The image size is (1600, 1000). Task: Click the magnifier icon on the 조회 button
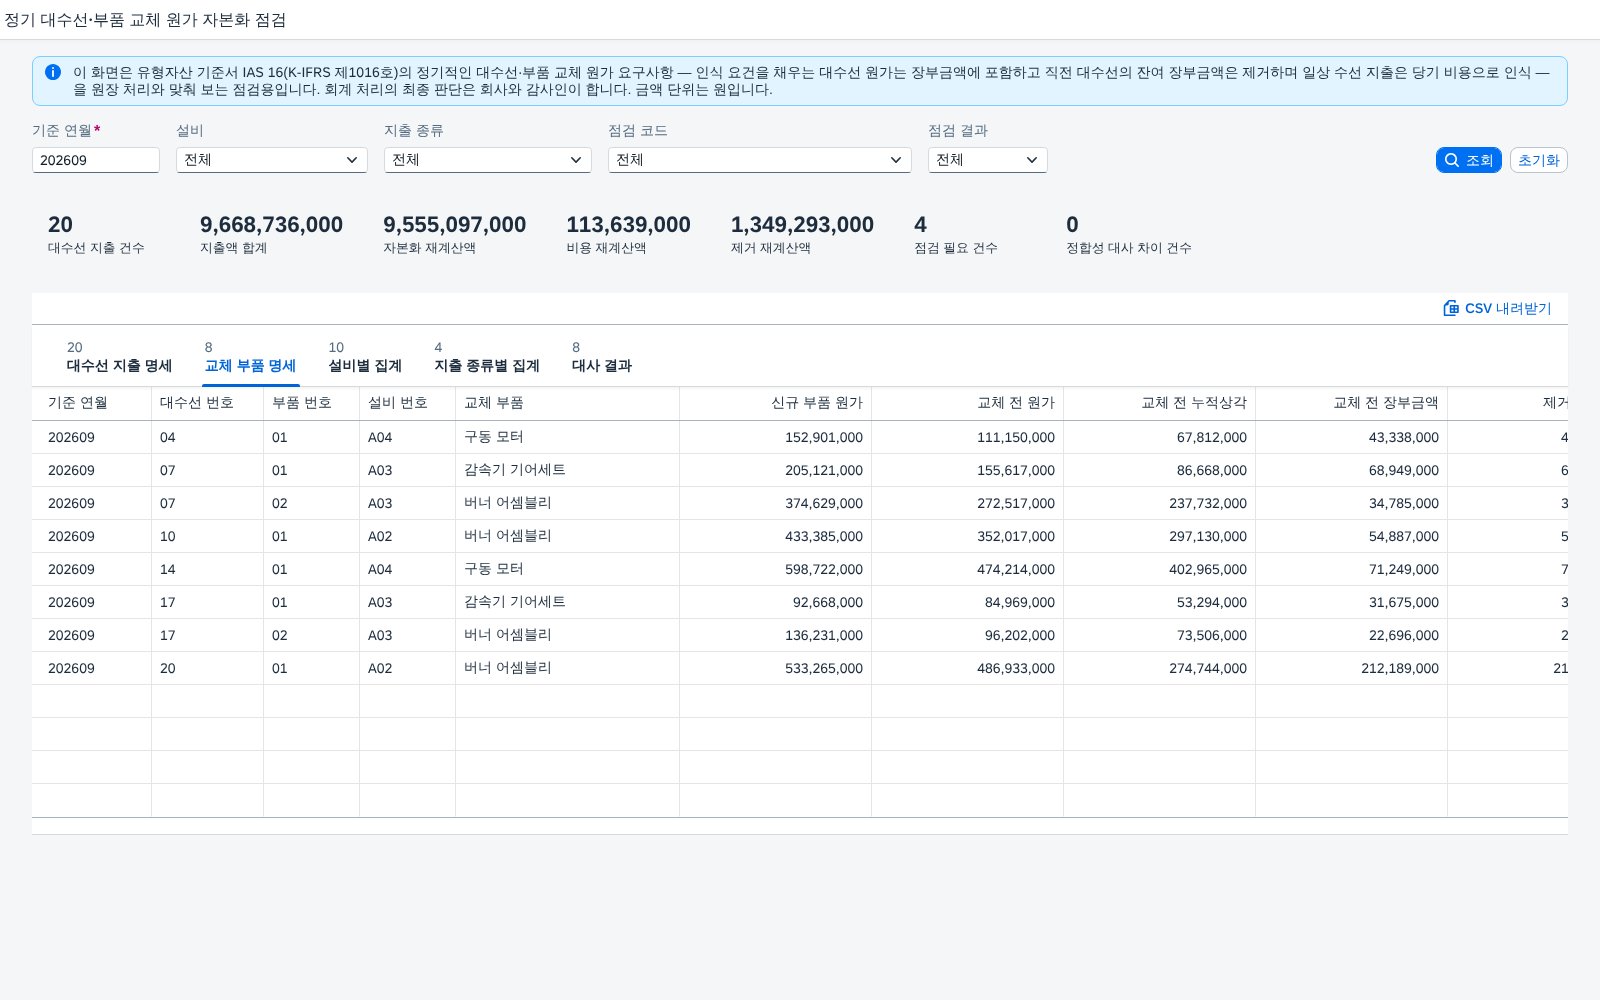click(1452, 160)
